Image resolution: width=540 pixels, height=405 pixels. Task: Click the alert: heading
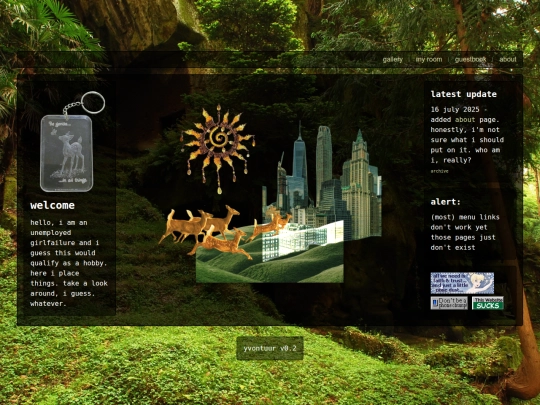pos(445,202)
